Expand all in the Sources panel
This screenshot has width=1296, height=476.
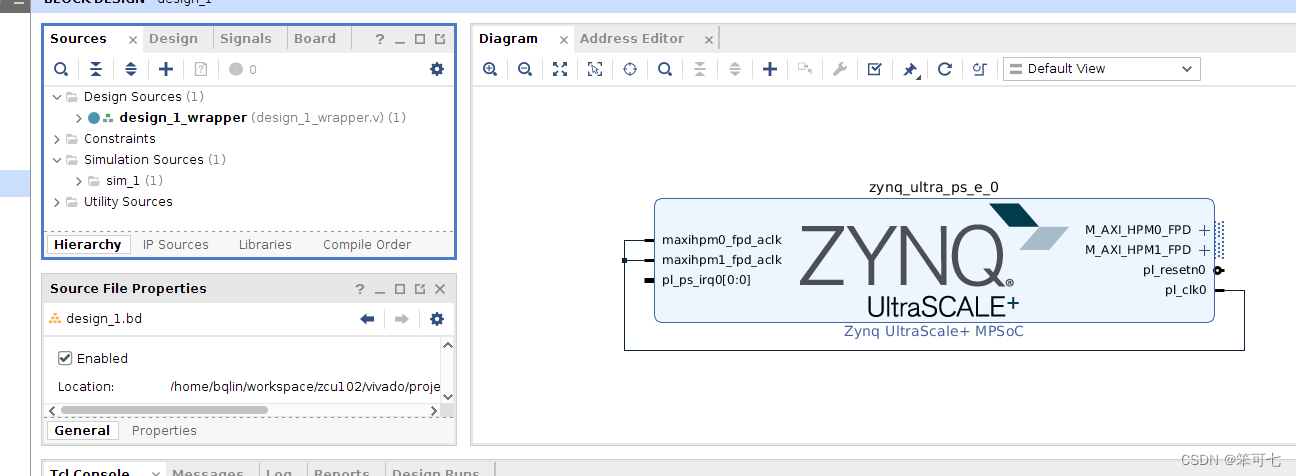click(131, 69)
